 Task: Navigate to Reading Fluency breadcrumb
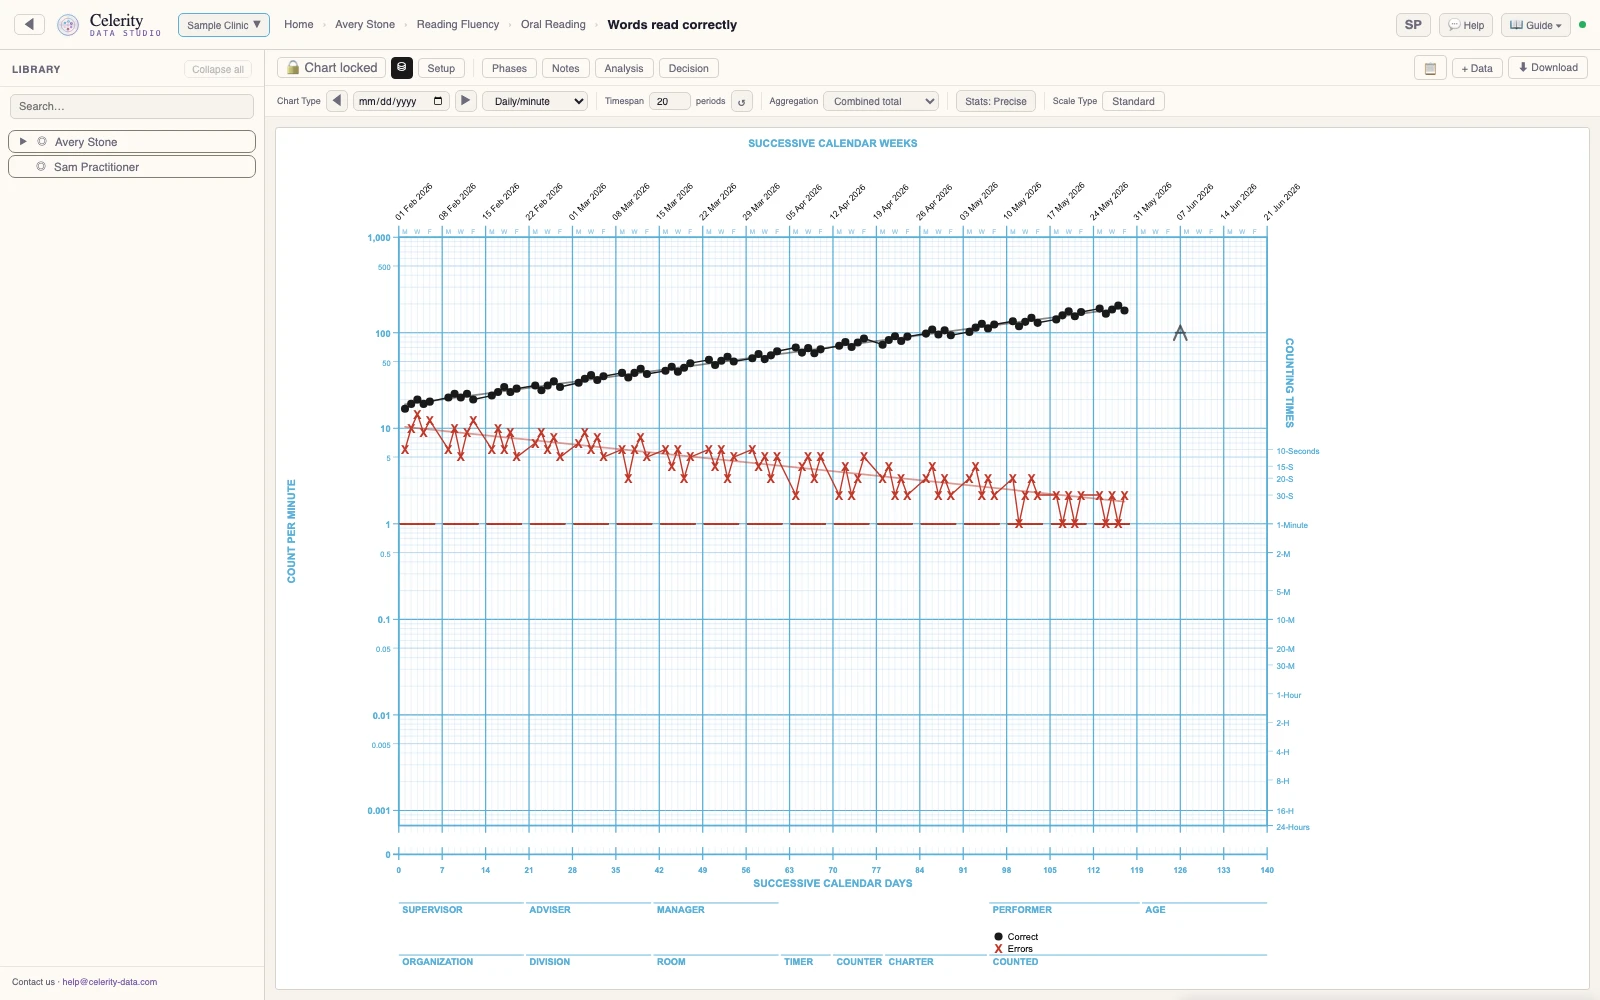point(458,25)
